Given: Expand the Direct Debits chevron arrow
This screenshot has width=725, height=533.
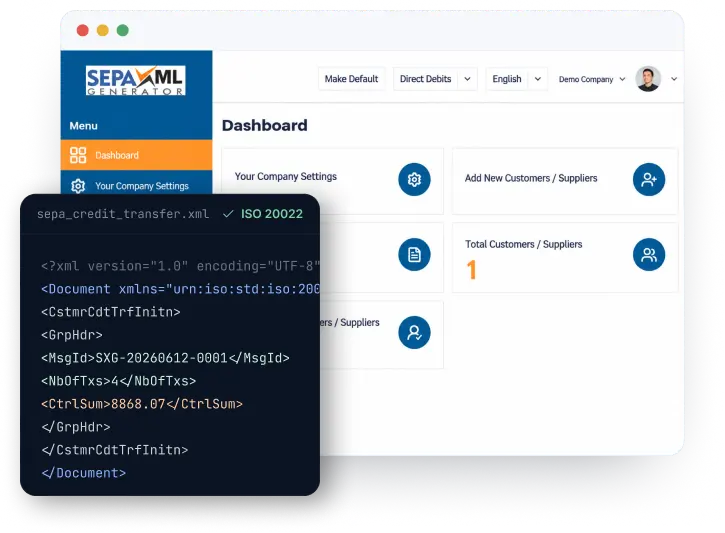Looking at the screenshot, I should click(x=467, y=79).
